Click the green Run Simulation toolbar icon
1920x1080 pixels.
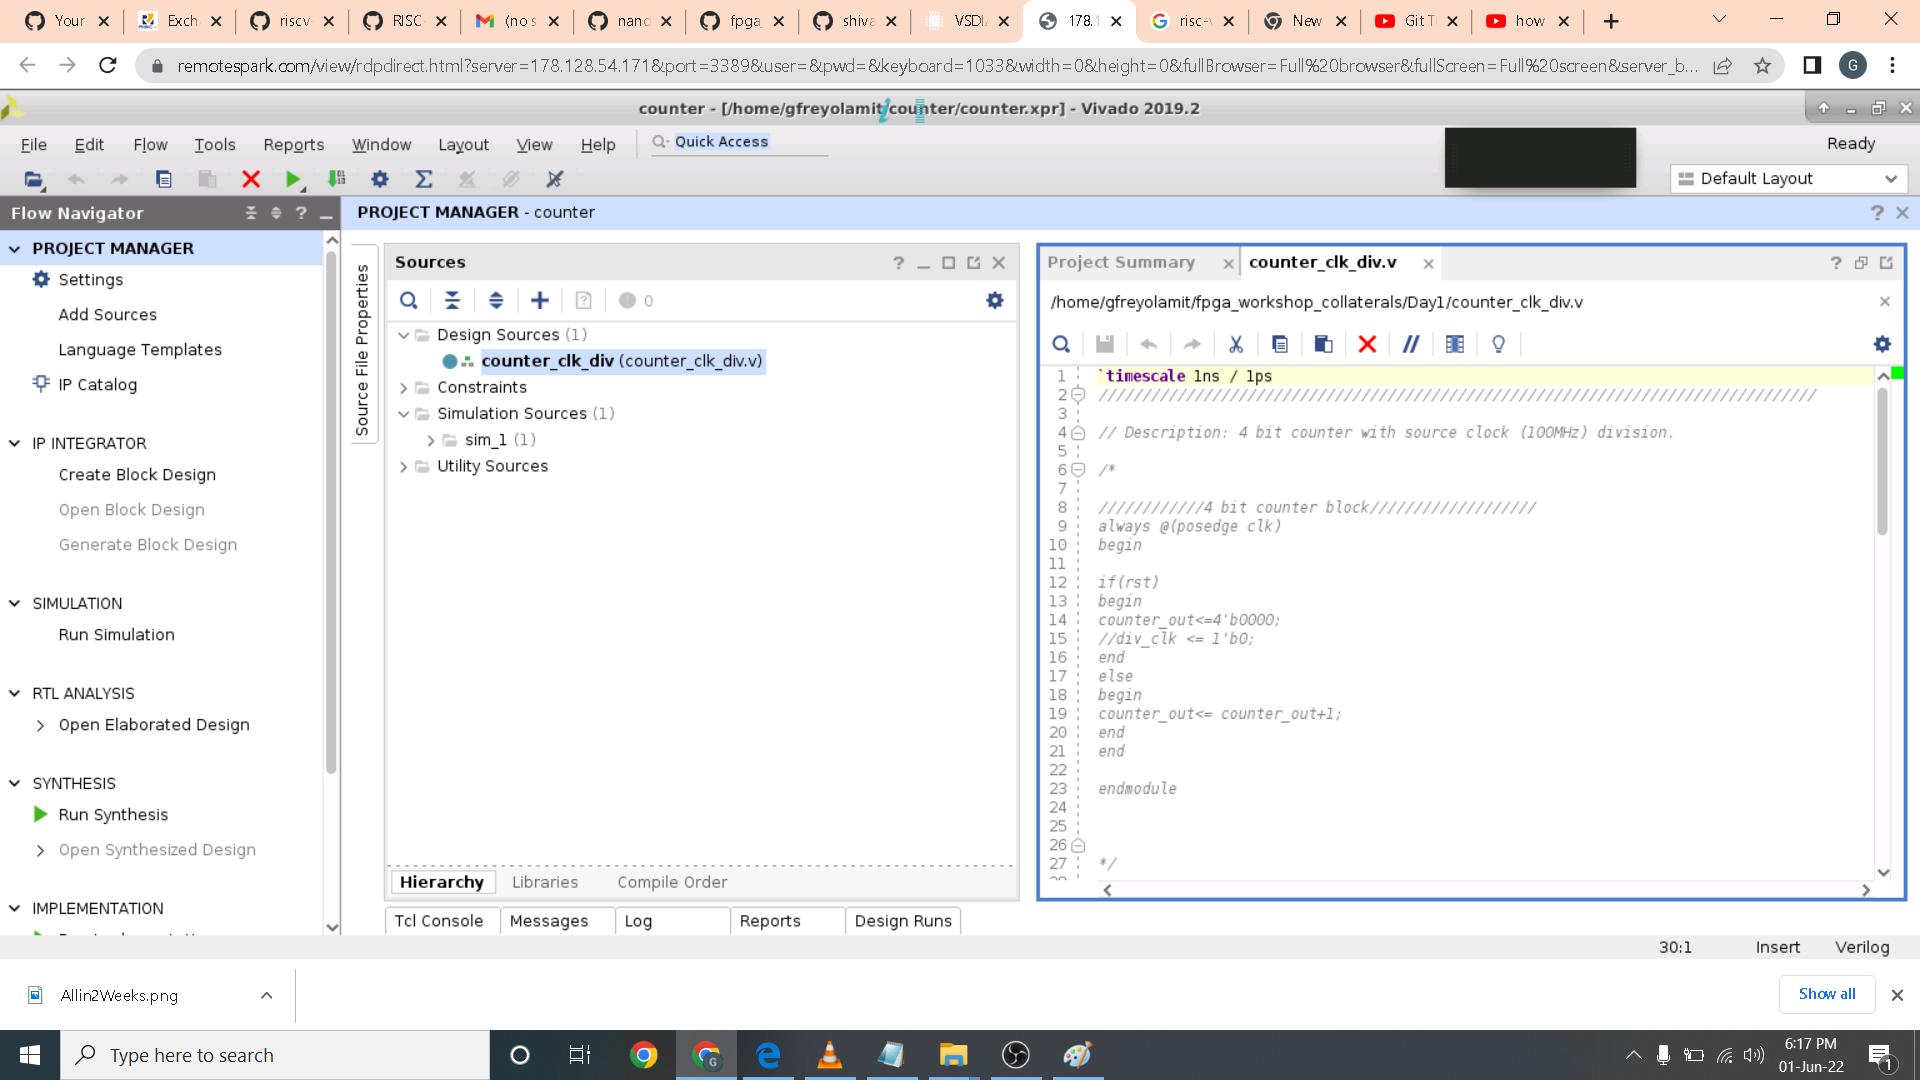(292, 180)
